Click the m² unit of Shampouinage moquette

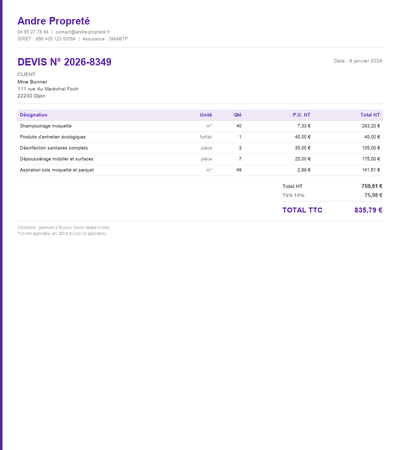209,126
